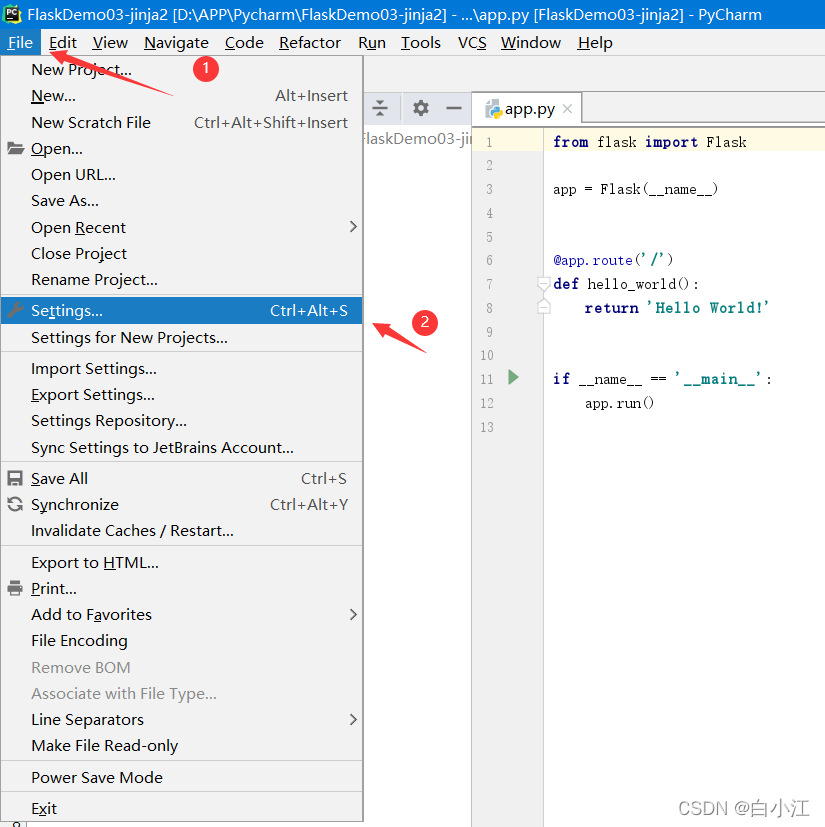Click the floppy disk Save All icon
825x827 pixels.
pyautogui.click(x=15, y=478)
